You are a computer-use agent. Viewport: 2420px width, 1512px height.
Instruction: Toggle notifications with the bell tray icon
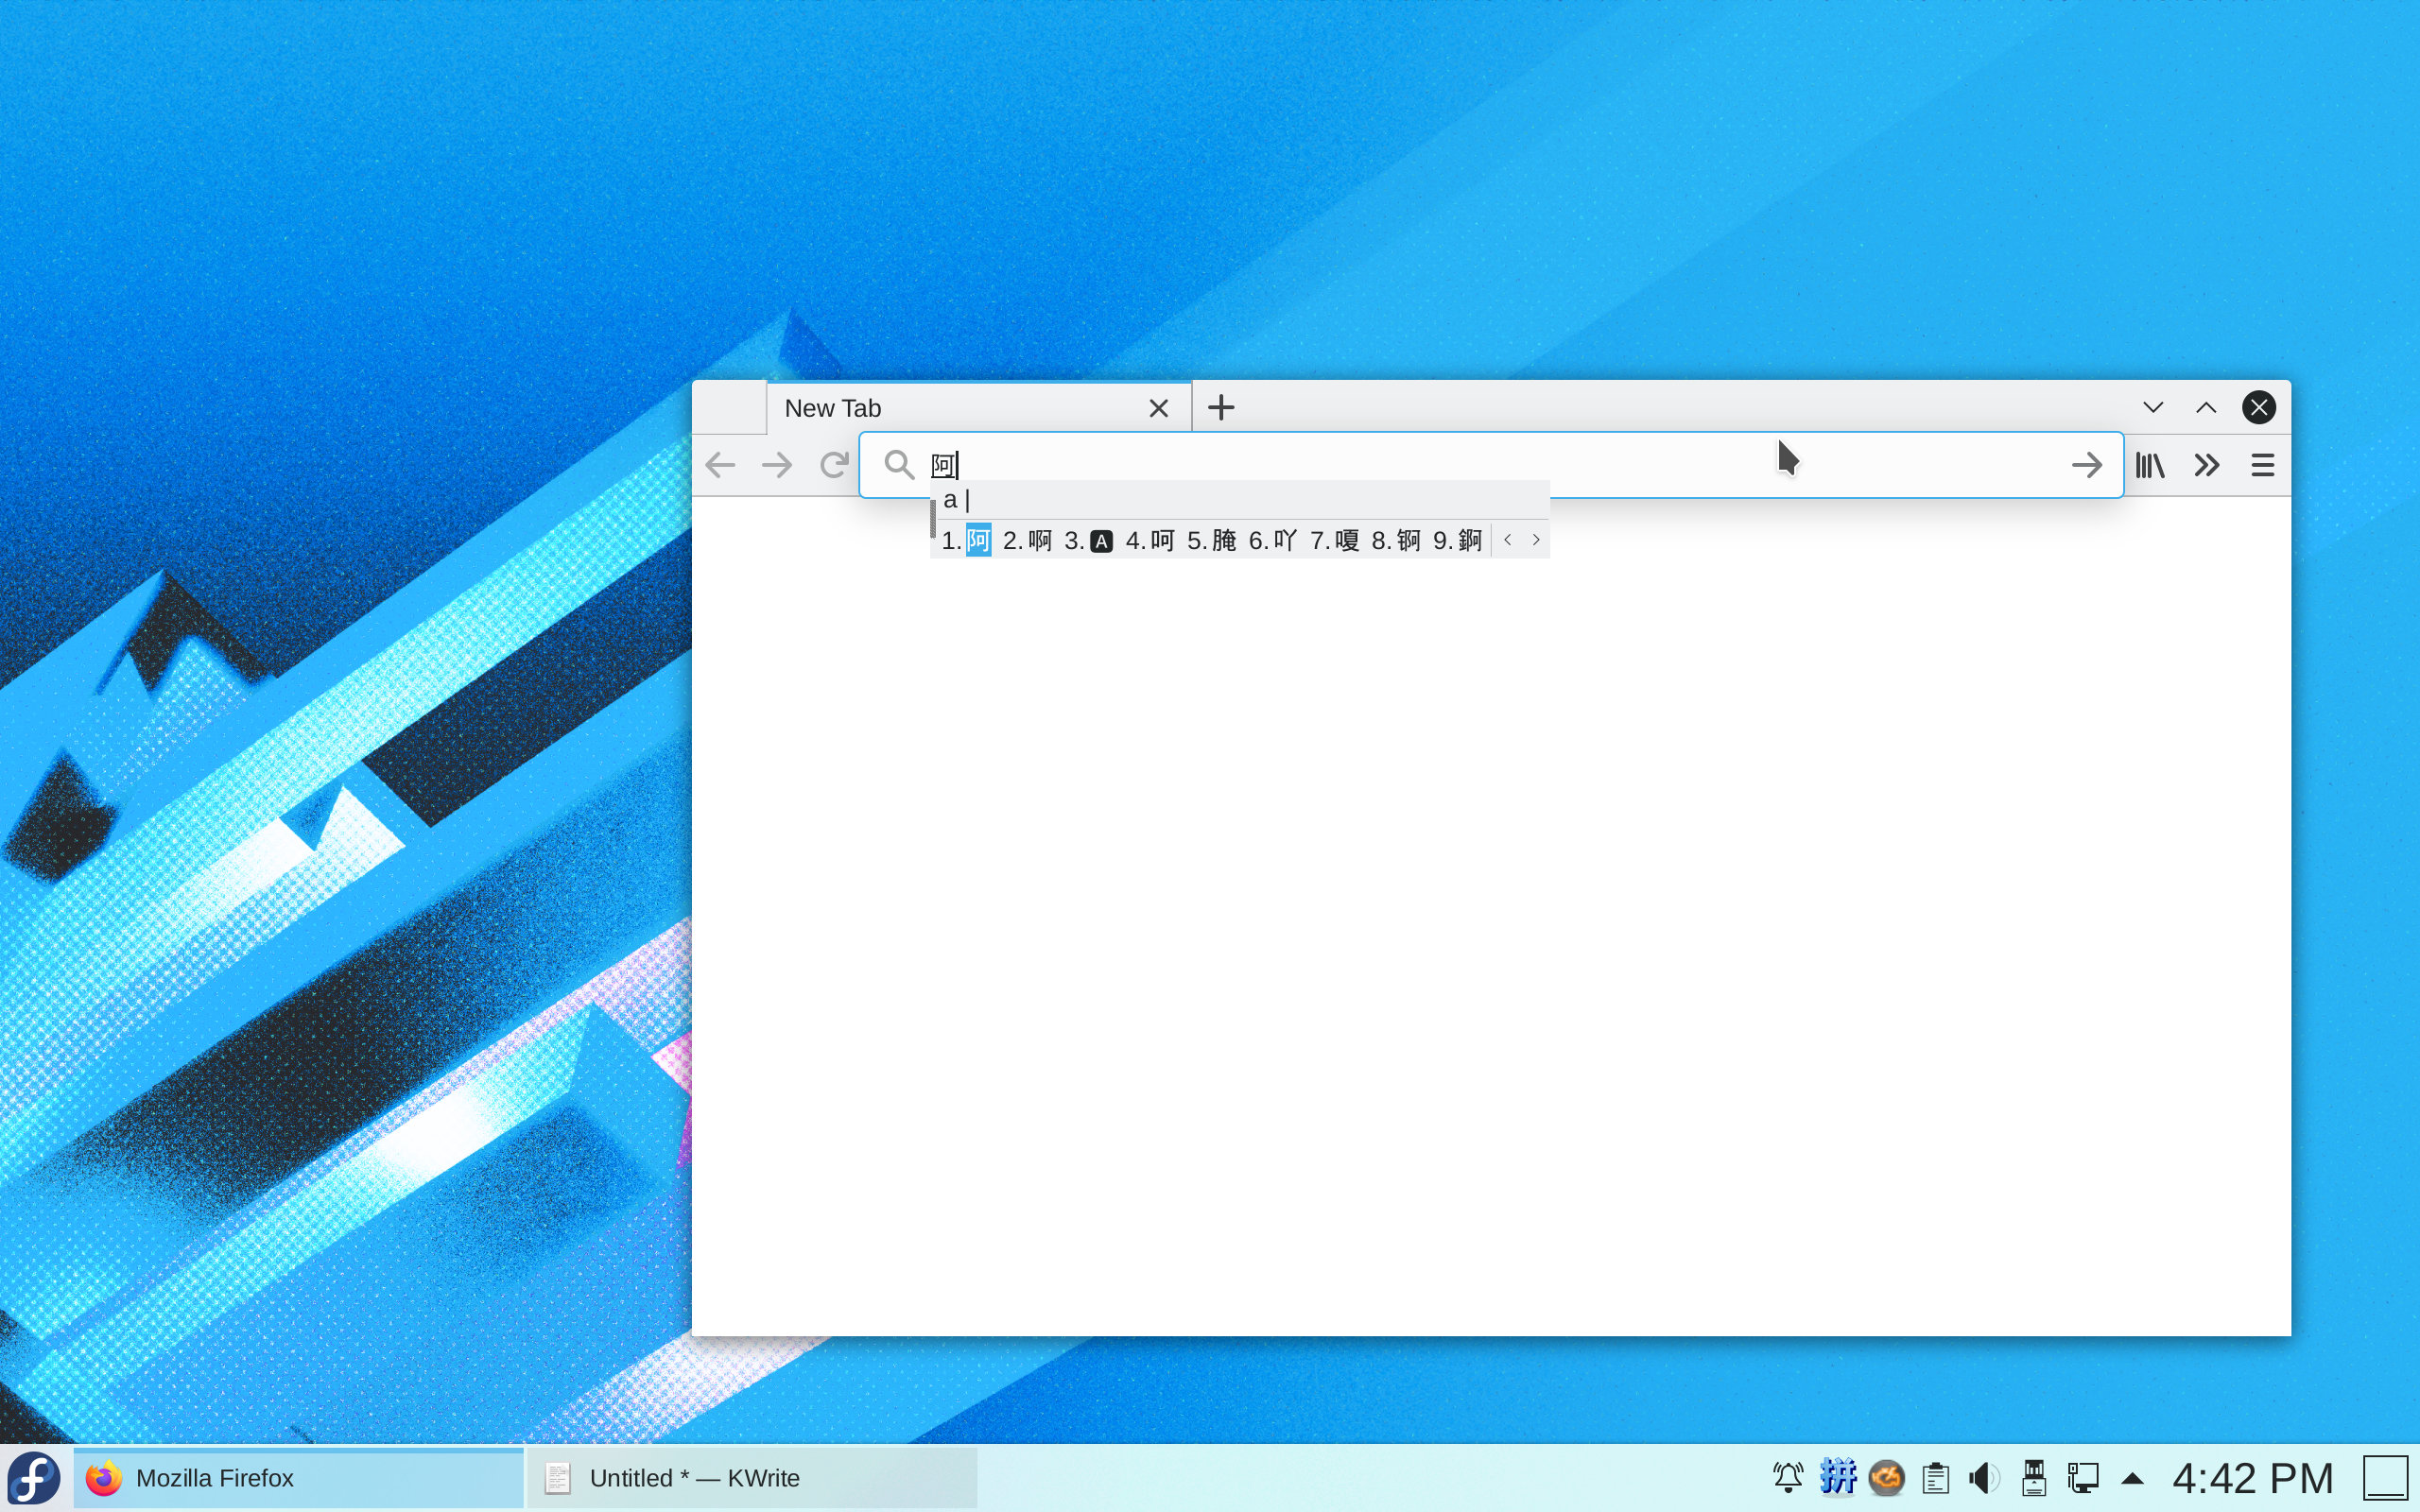(x=1787, y=1477)
